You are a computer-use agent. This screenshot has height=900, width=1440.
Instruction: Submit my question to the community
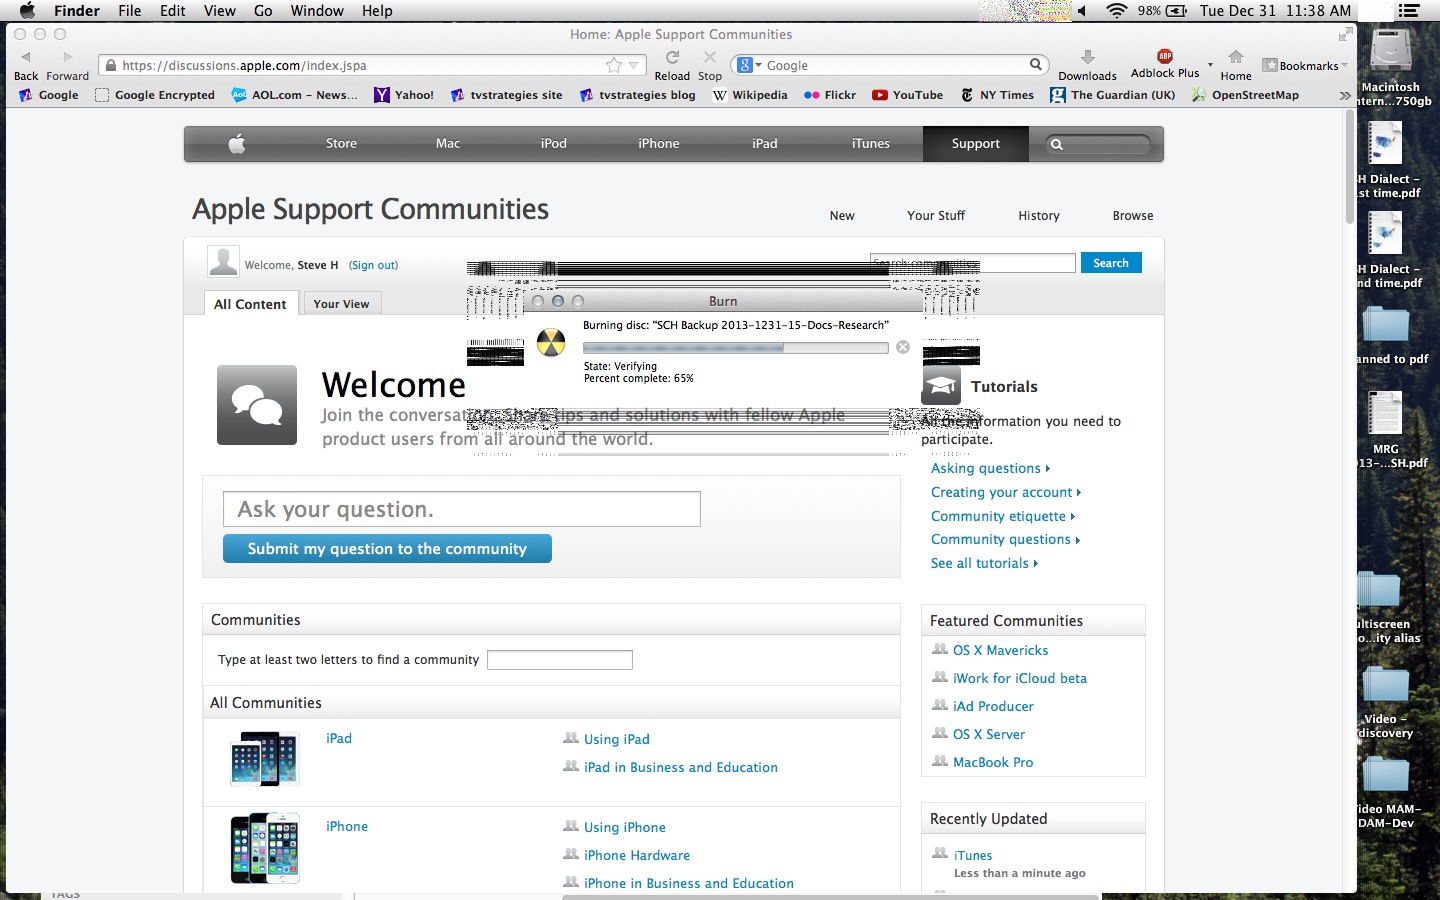(387, 549)
